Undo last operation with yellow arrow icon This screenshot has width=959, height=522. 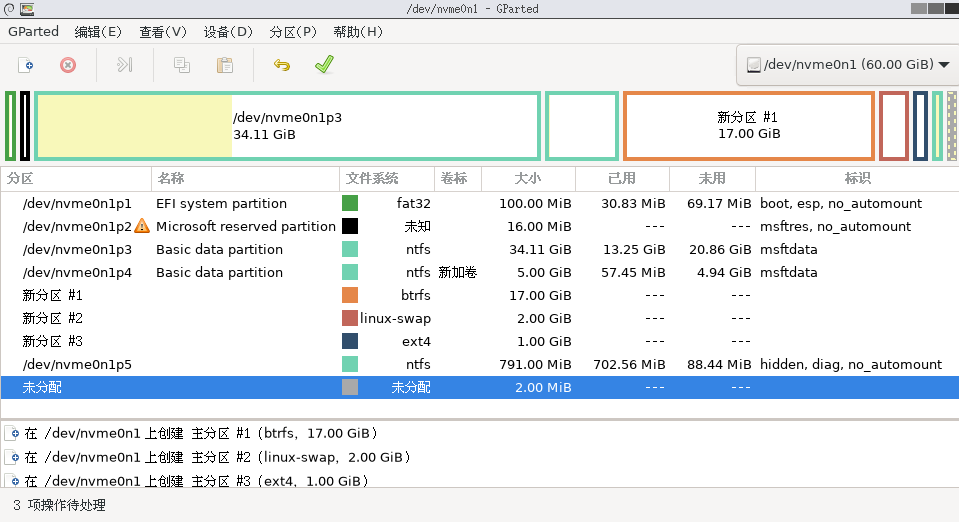pos(282,65)
